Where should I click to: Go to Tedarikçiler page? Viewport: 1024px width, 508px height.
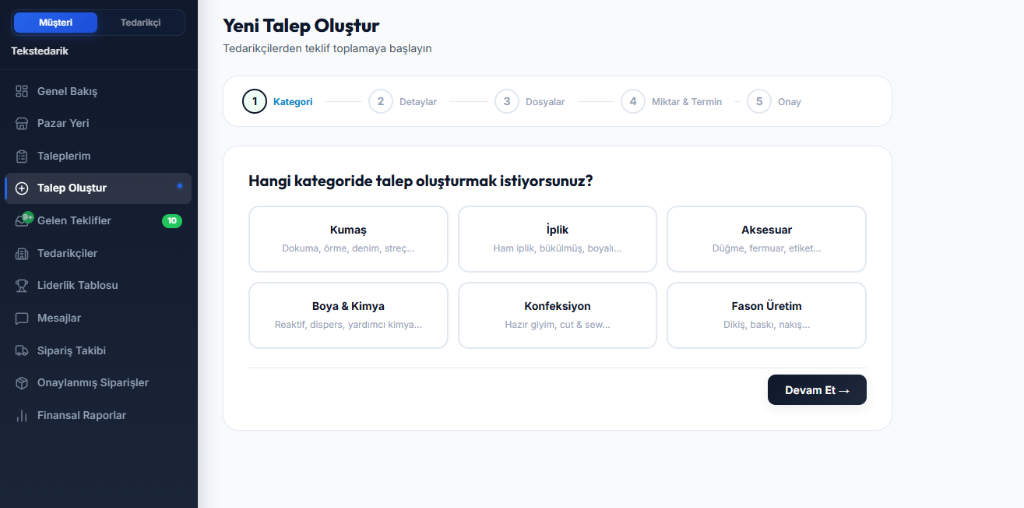pos(98,253)
